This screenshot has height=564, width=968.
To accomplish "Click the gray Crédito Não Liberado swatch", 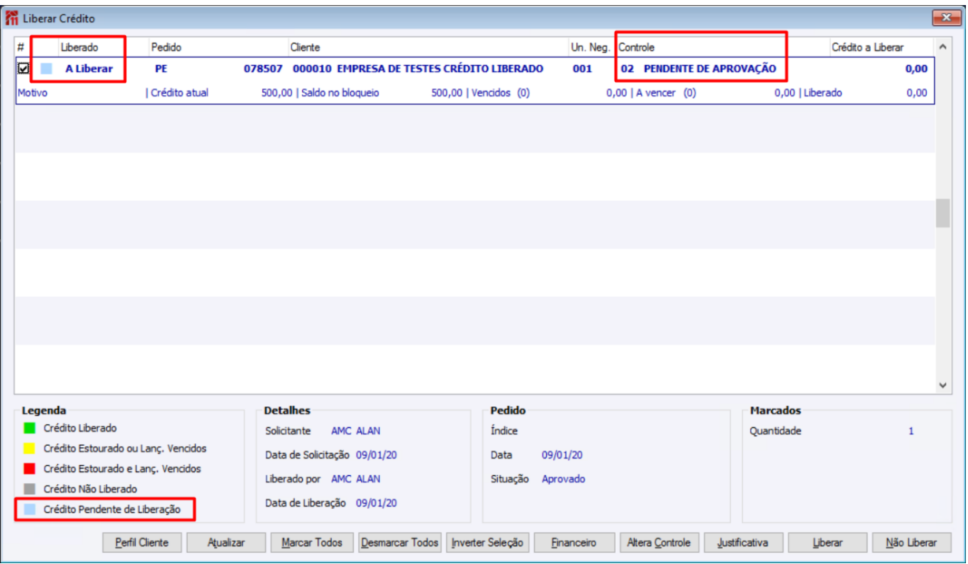I will pyautogui.click(x=29, y=489).
